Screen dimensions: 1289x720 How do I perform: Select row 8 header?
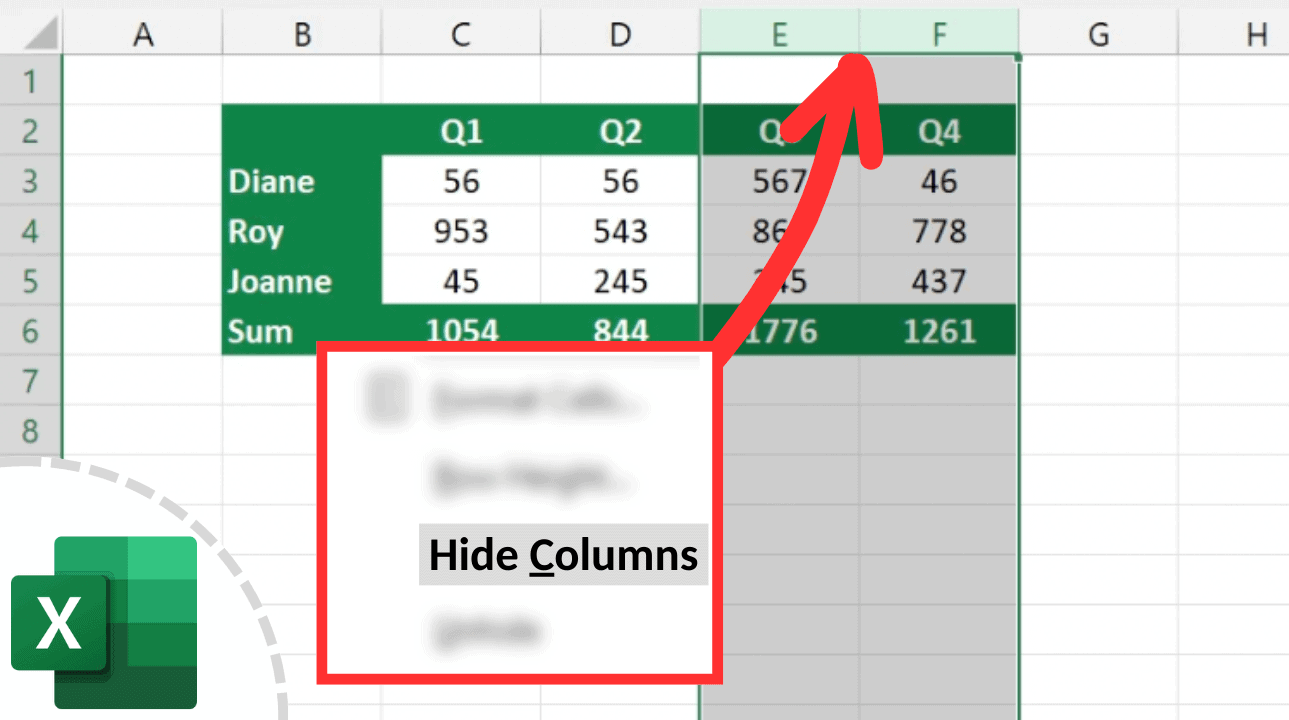[30, 430]
